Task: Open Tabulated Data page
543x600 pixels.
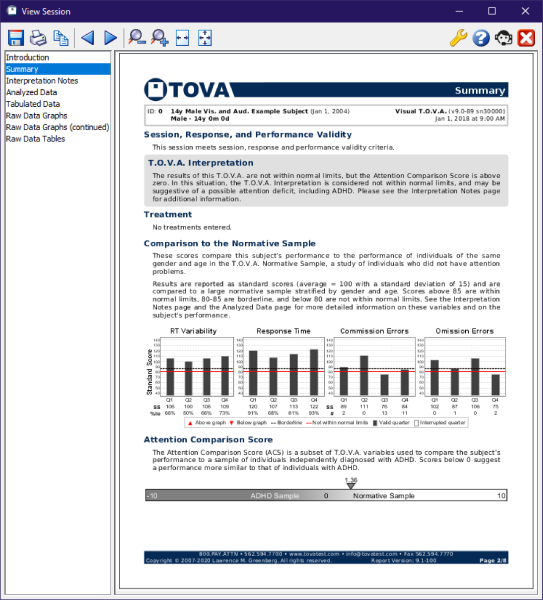Action: coord(58,104)
